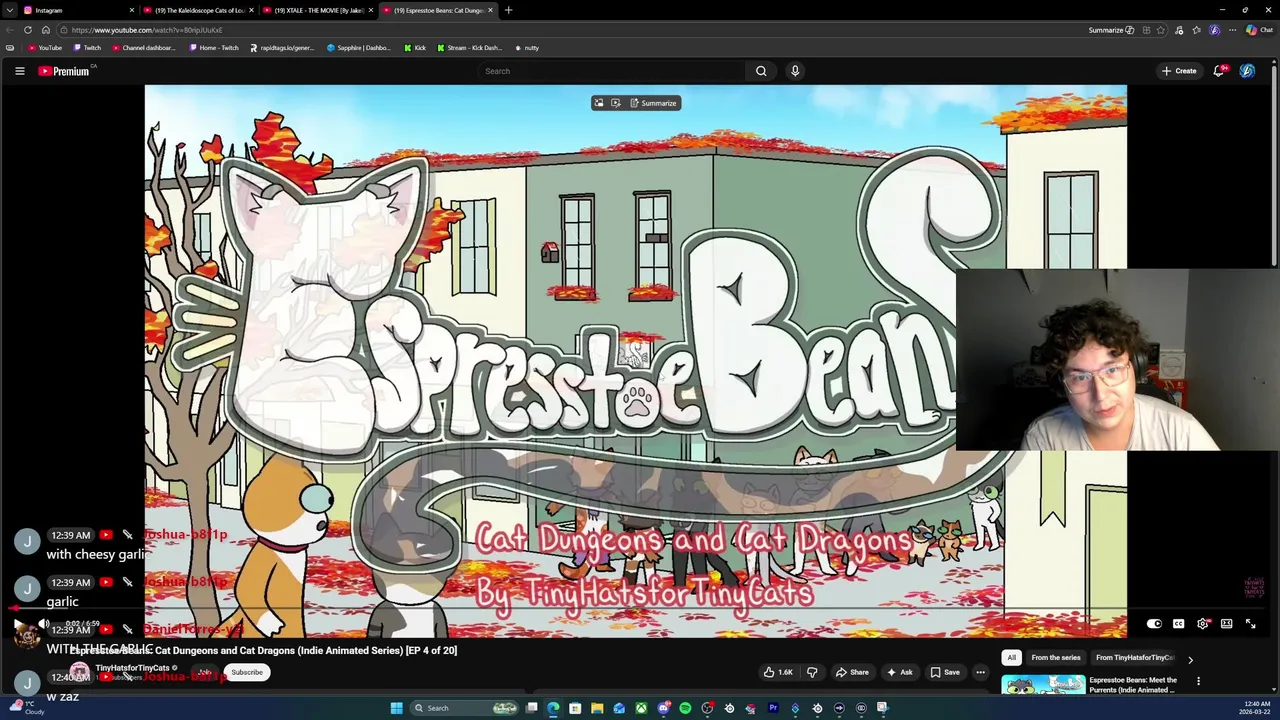1280x720 pixels.
Task: Open the weather widget on taskbar
Action: coord(25,708)
